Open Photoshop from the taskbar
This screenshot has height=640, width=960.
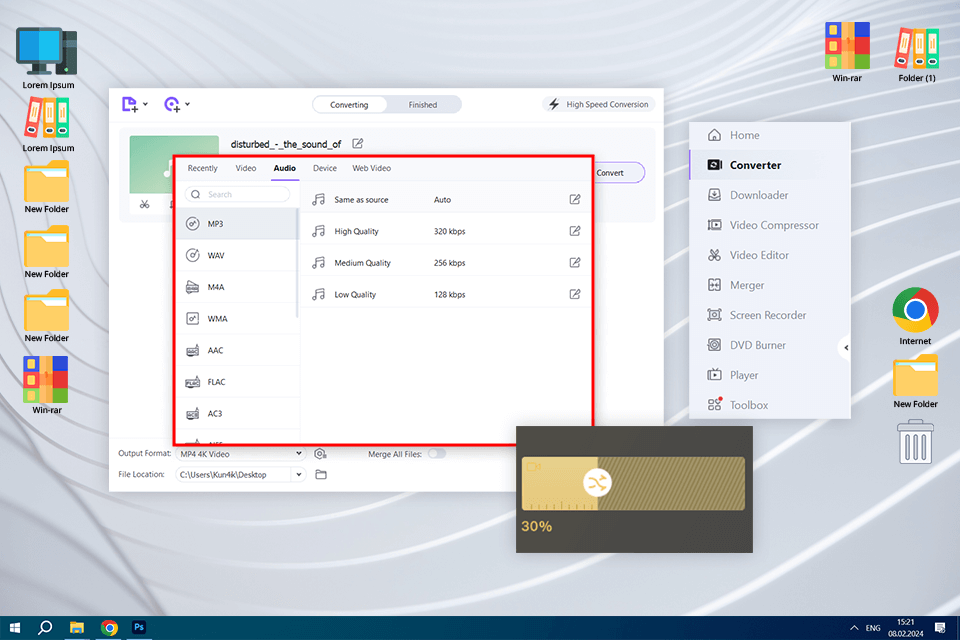(x=139, y=628)
